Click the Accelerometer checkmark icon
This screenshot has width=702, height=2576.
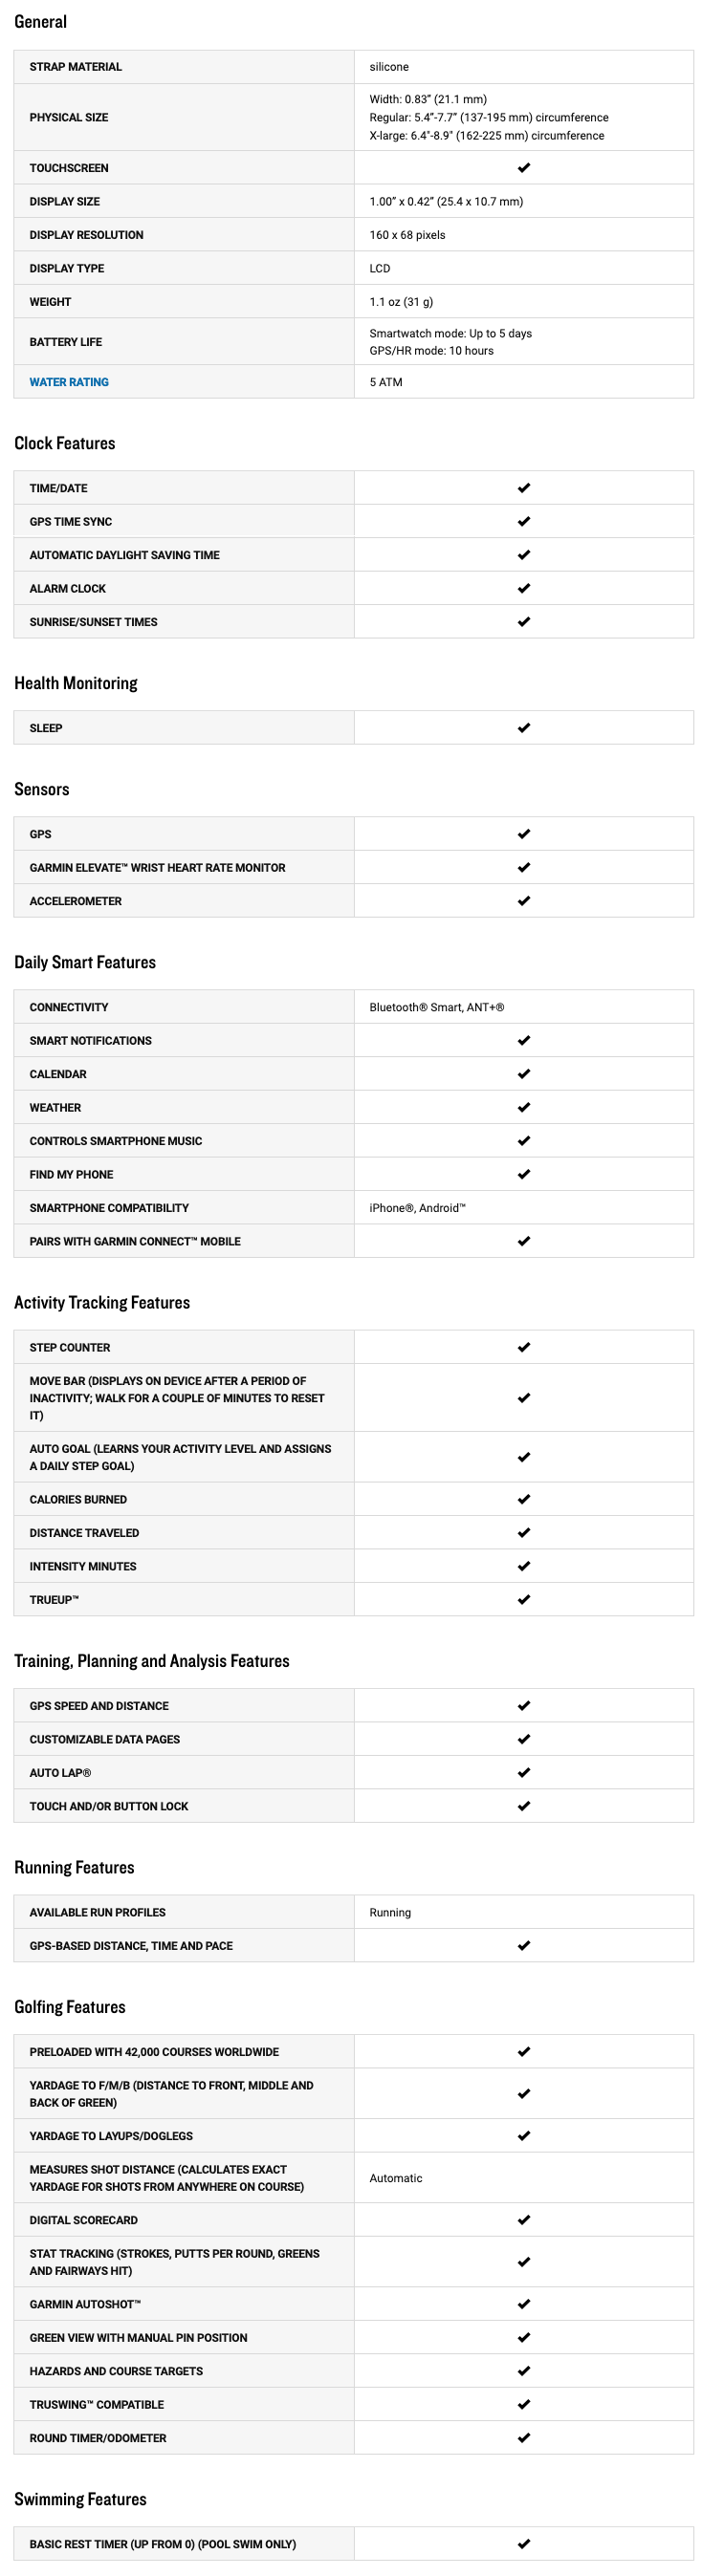point(523,901)
